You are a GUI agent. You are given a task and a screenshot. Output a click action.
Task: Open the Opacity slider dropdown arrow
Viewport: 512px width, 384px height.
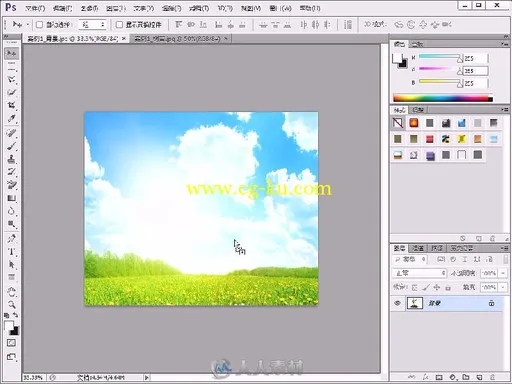[503, 273]
